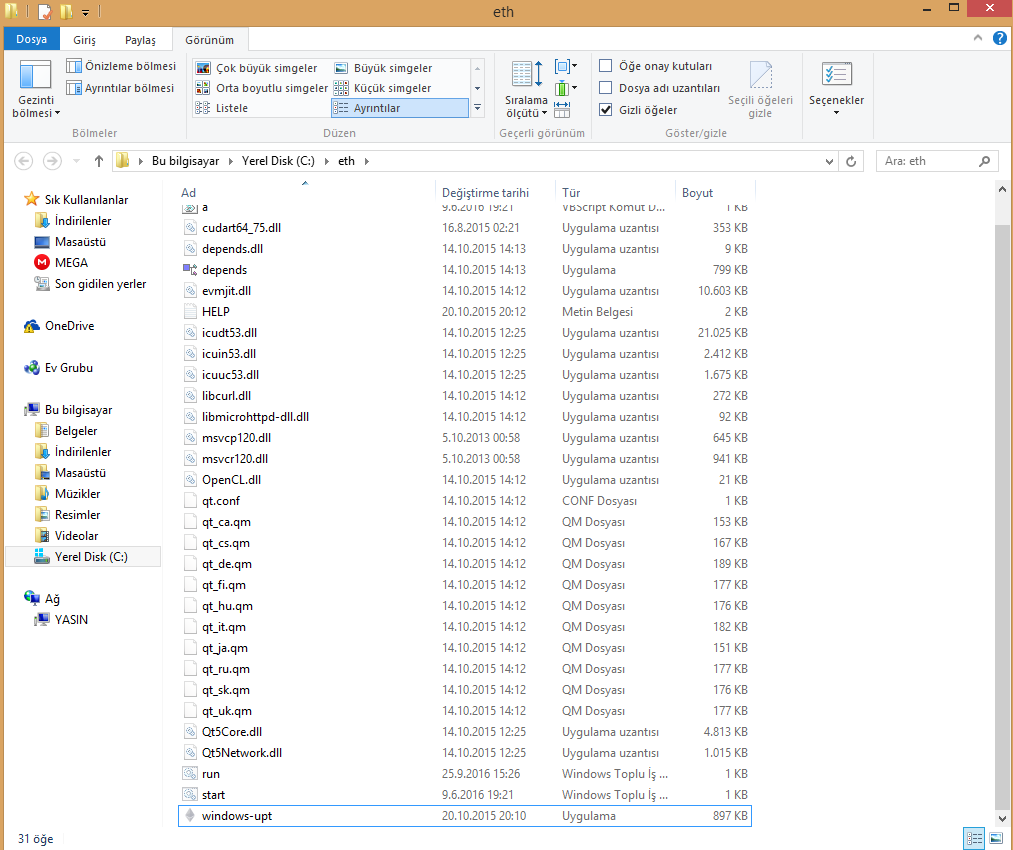Expand the address bar history dropdown
The width and height of the screenshot is (1013, 850).
(x=829, y=161)
